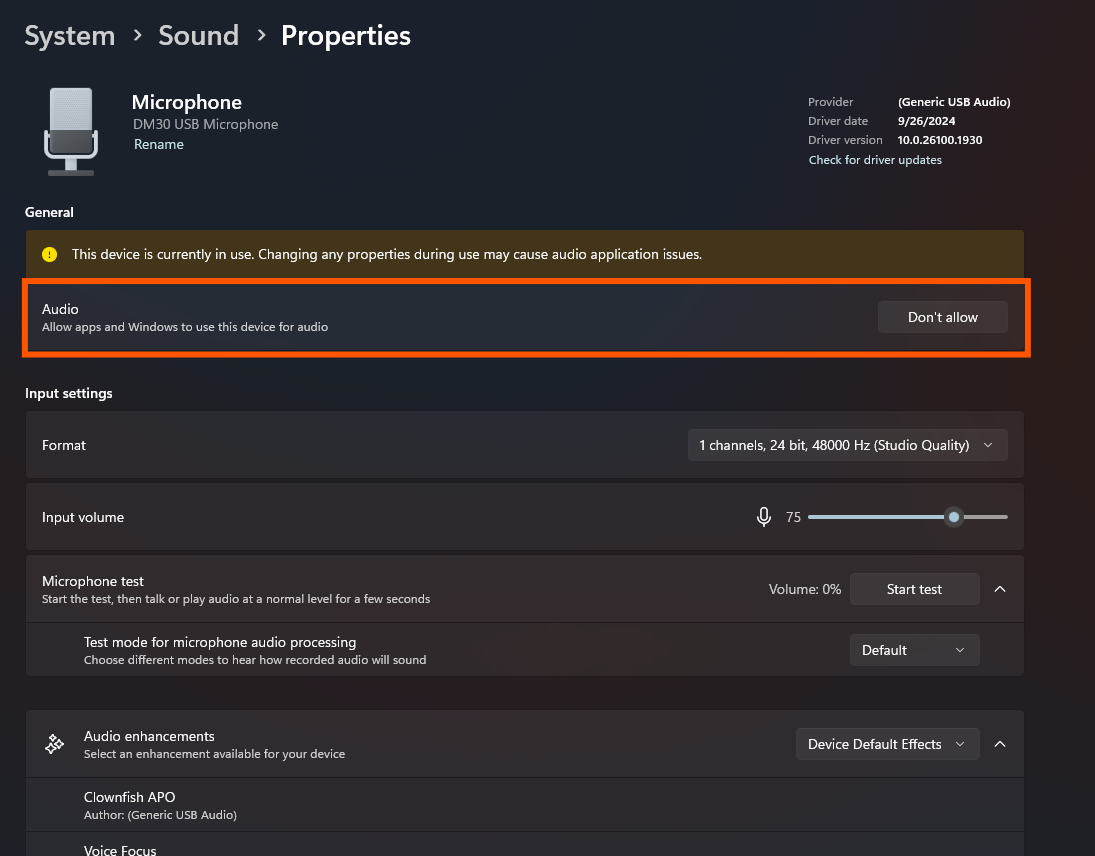Click the Voice Focus enhancement entry
Viewport: 1095px width, 856px height.
point(120,849)
